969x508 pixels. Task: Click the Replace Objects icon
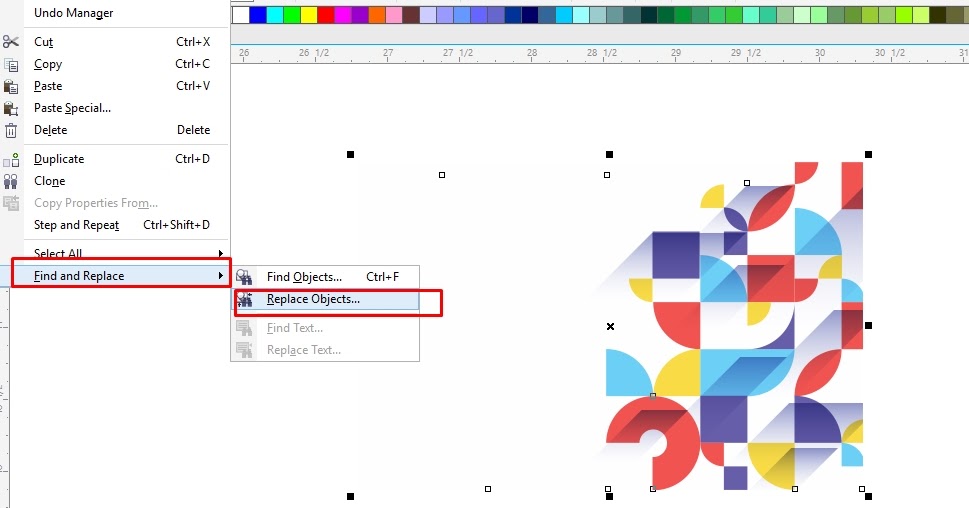244,299
